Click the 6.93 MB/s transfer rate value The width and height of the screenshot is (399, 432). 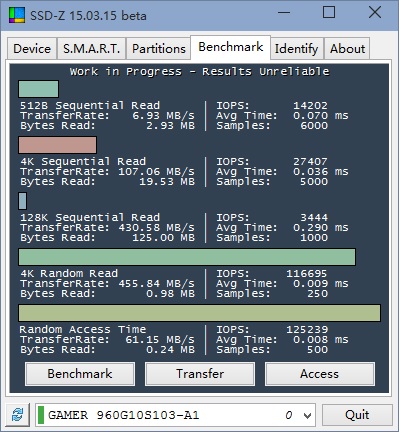(163, 116)
